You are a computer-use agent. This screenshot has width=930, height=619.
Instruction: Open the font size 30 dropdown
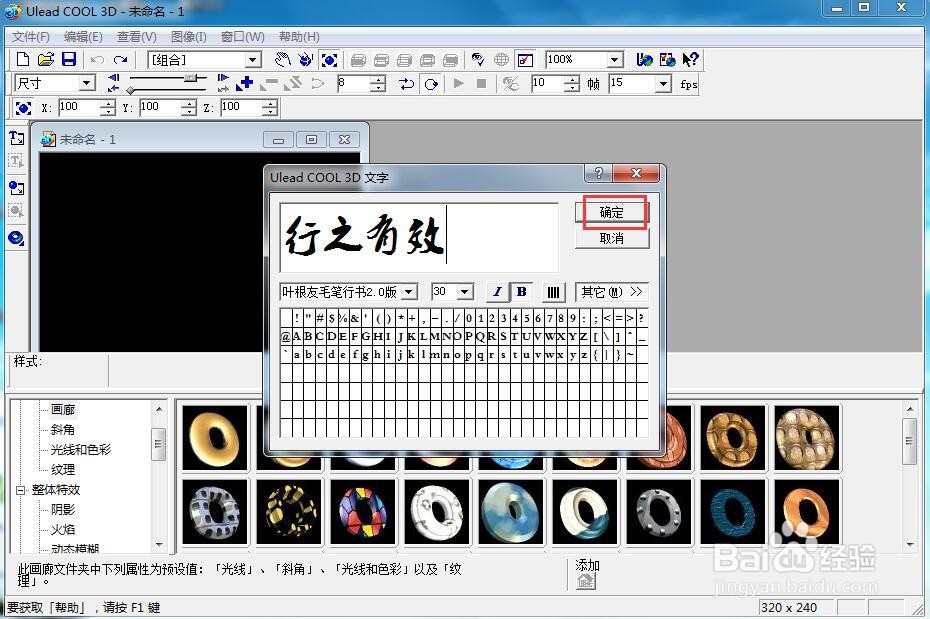465,292
